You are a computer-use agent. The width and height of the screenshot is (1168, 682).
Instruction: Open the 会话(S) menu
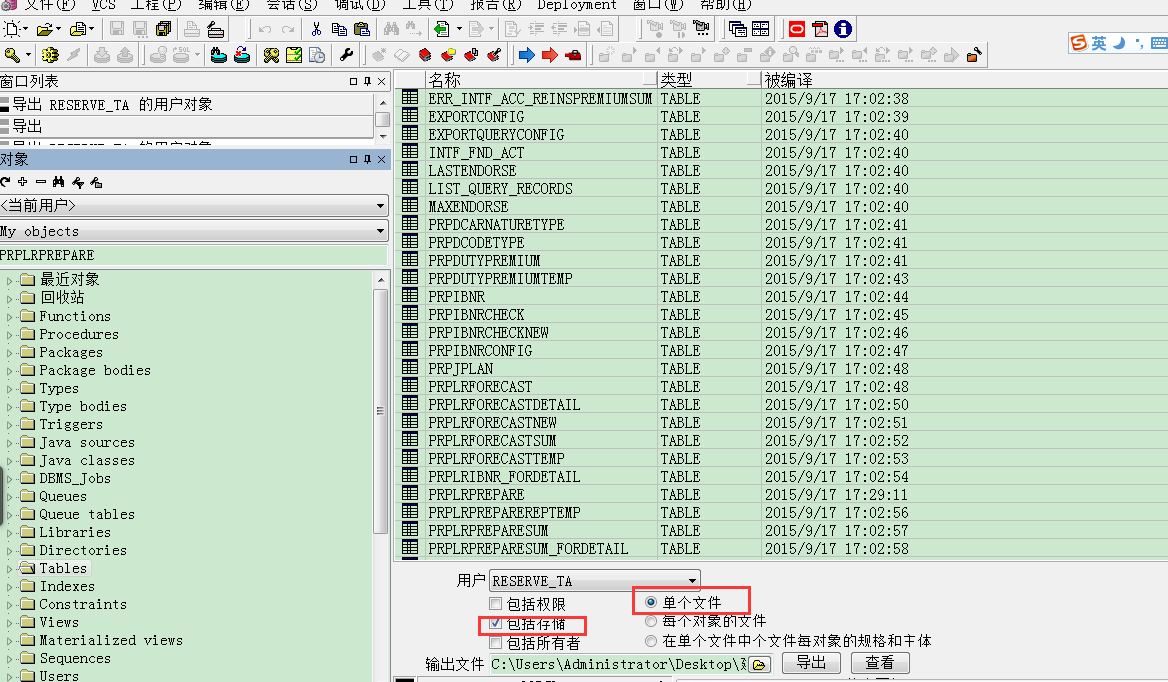point(292,5)
